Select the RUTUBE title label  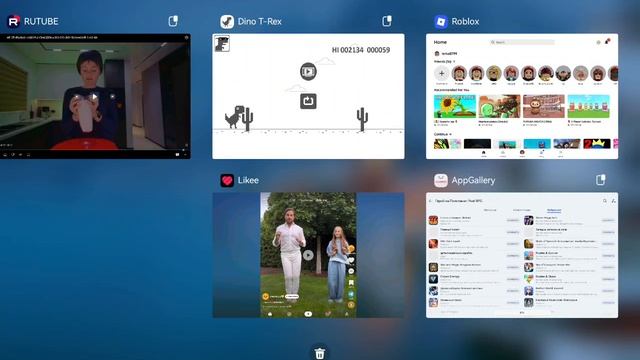[x=41, y=21]
